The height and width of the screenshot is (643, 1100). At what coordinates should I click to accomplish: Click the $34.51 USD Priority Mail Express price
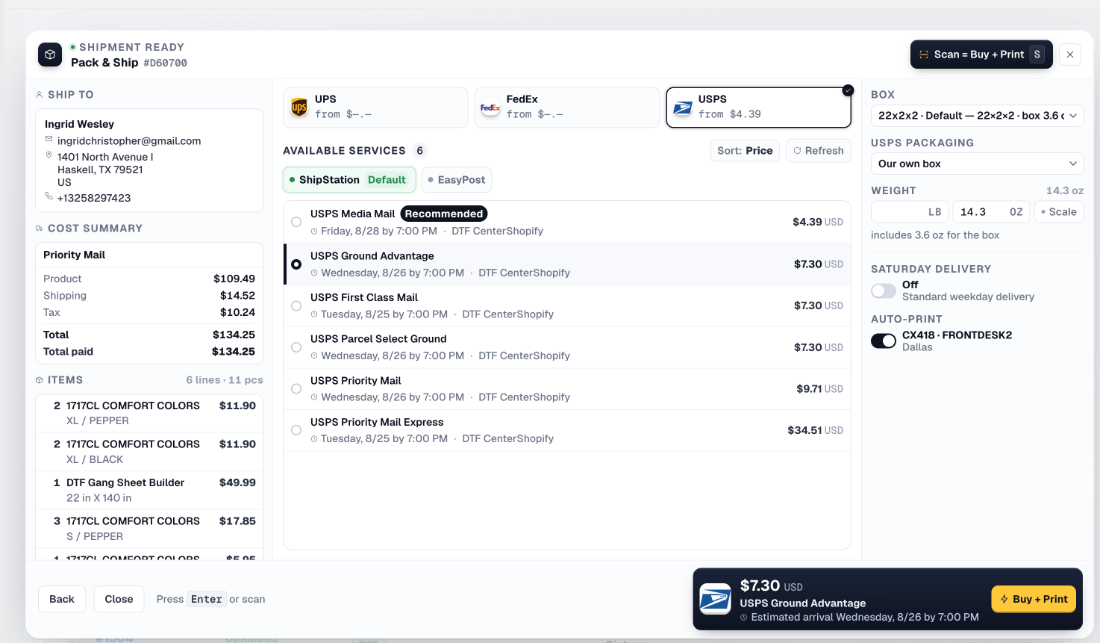815,431
